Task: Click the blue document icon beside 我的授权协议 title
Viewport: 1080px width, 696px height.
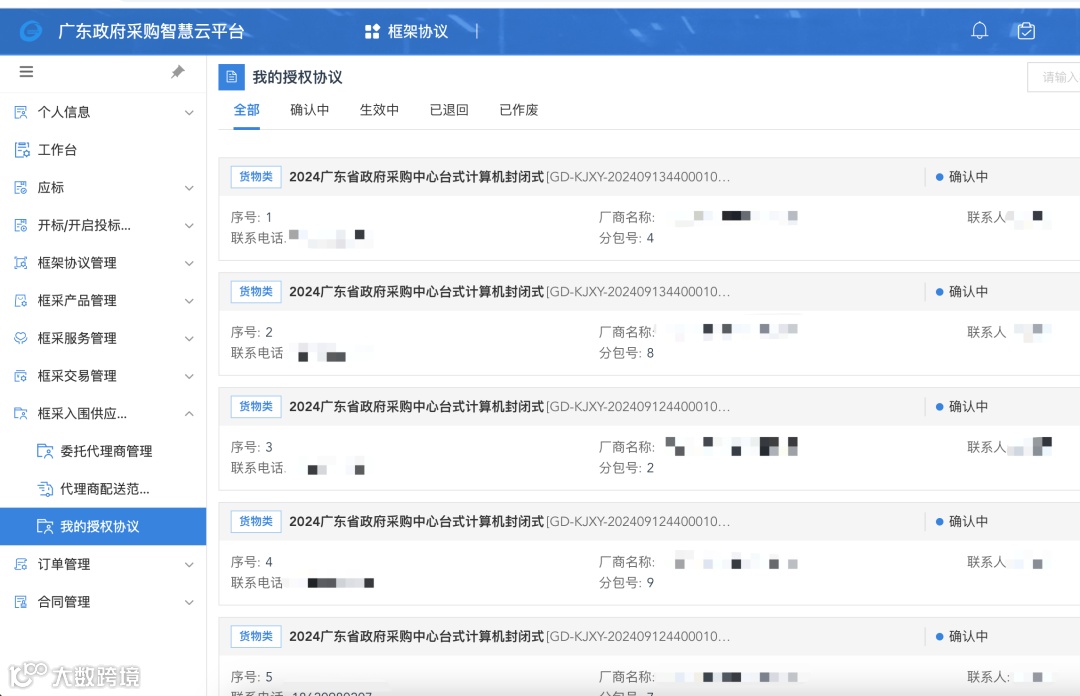Action: (231, 77)
